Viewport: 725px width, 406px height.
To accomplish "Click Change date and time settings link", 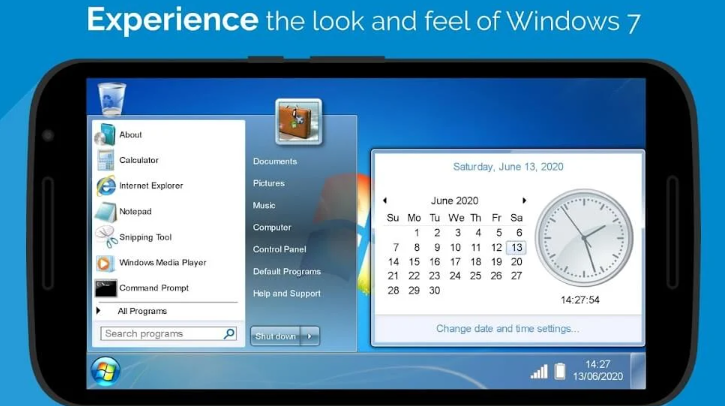I will [x=507, y=329].
